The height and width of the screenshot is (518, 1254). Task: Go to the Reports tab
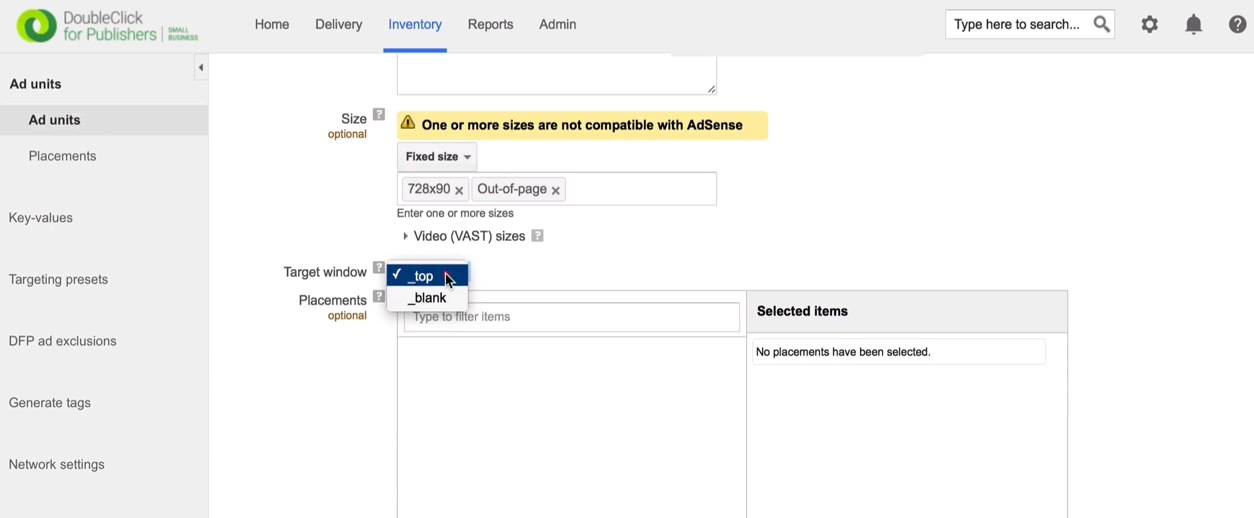pyautogui.click(x=491, y=24)
